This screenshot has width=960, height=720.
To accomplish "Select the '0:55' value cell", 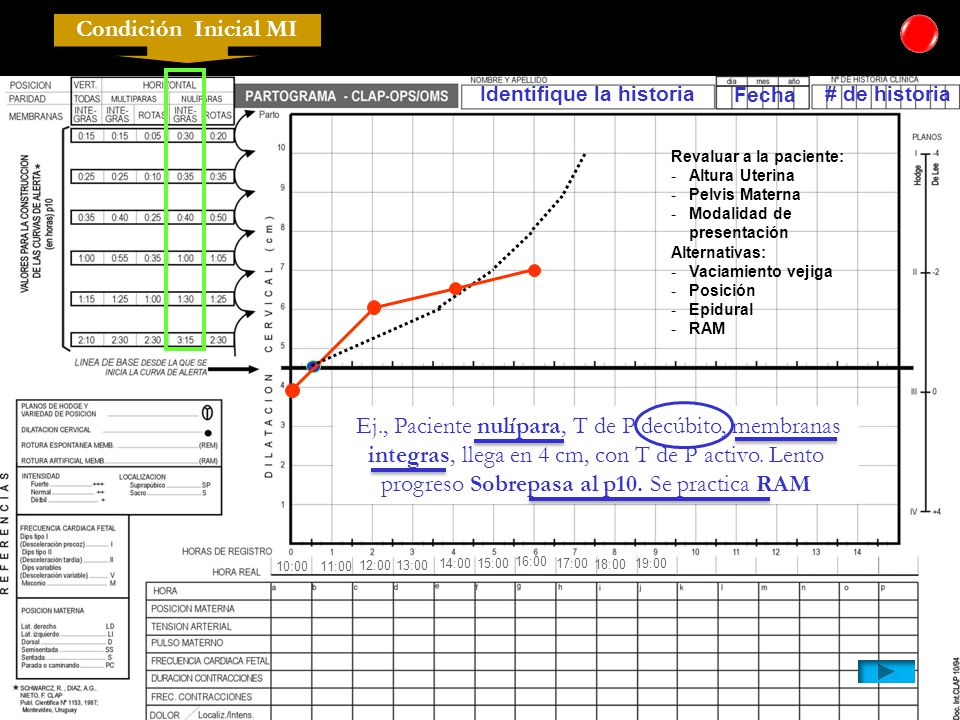I will click(x=119, y=258).
